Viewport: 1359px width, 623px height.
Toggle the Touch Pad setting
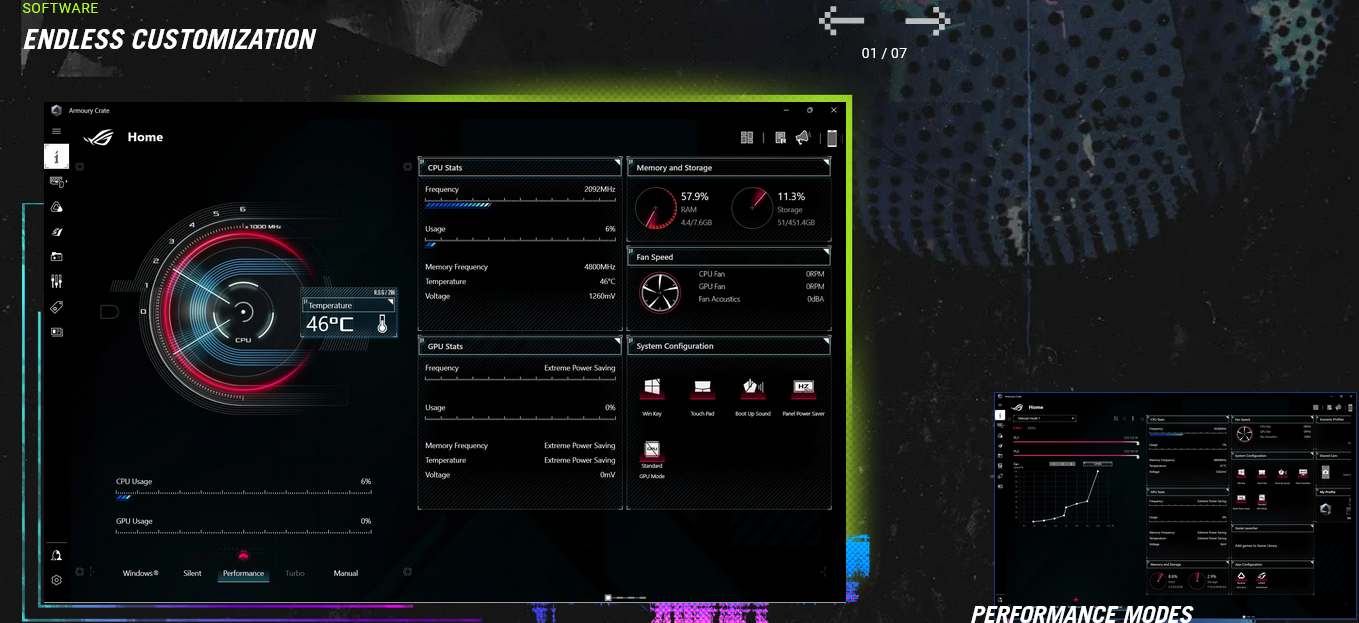[702, 390]
